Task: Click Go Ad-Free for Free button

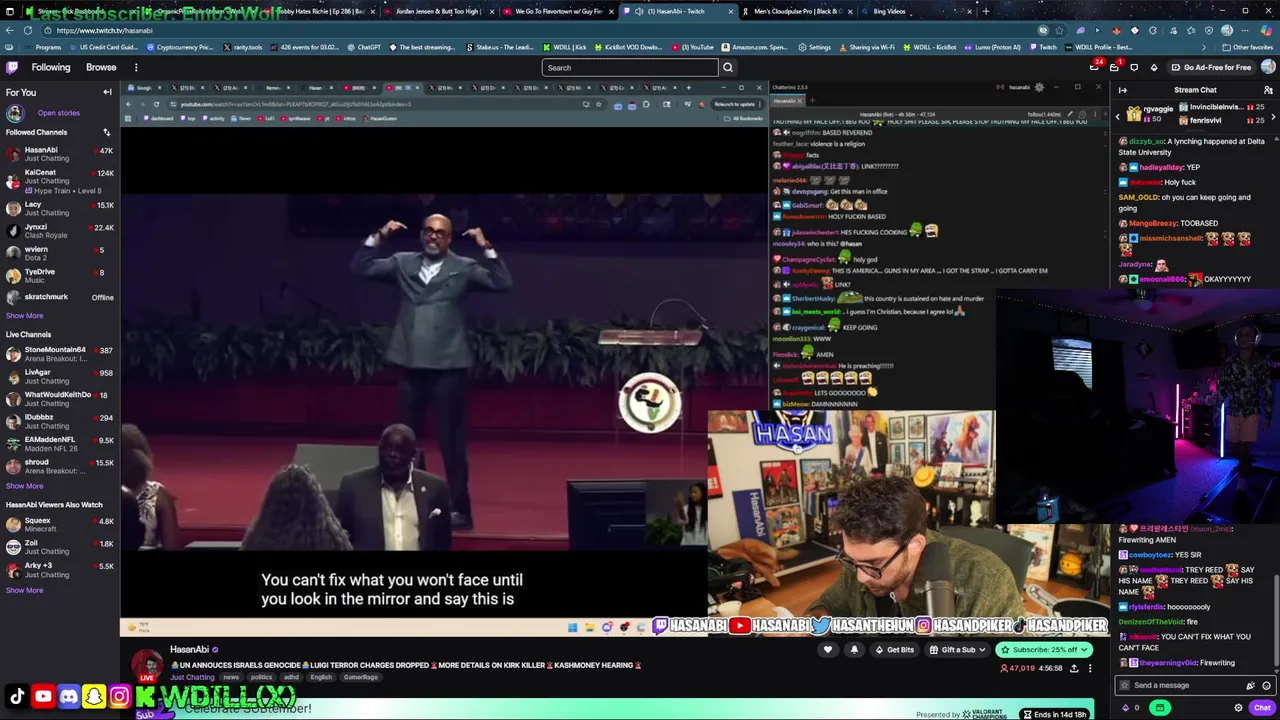Action: point(1210,67)
